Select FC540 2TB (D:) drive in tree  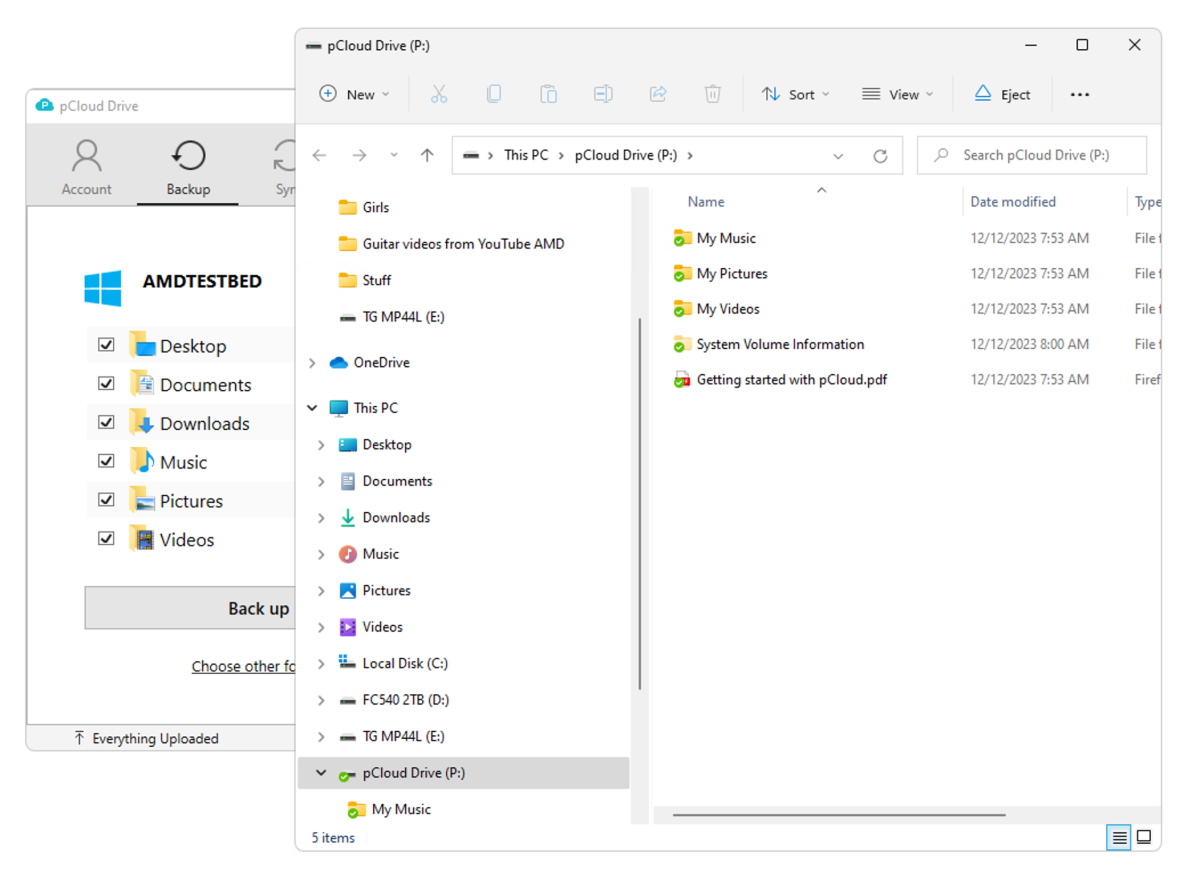point(405,700)
